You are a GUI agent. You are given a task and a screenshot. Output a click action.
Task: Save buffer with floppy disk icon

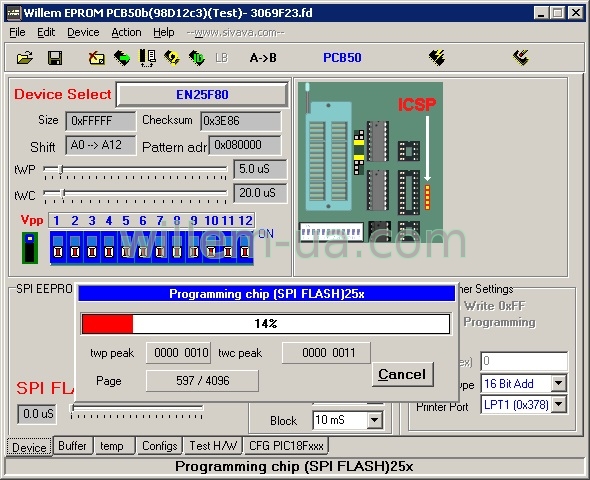coord(55,58)
